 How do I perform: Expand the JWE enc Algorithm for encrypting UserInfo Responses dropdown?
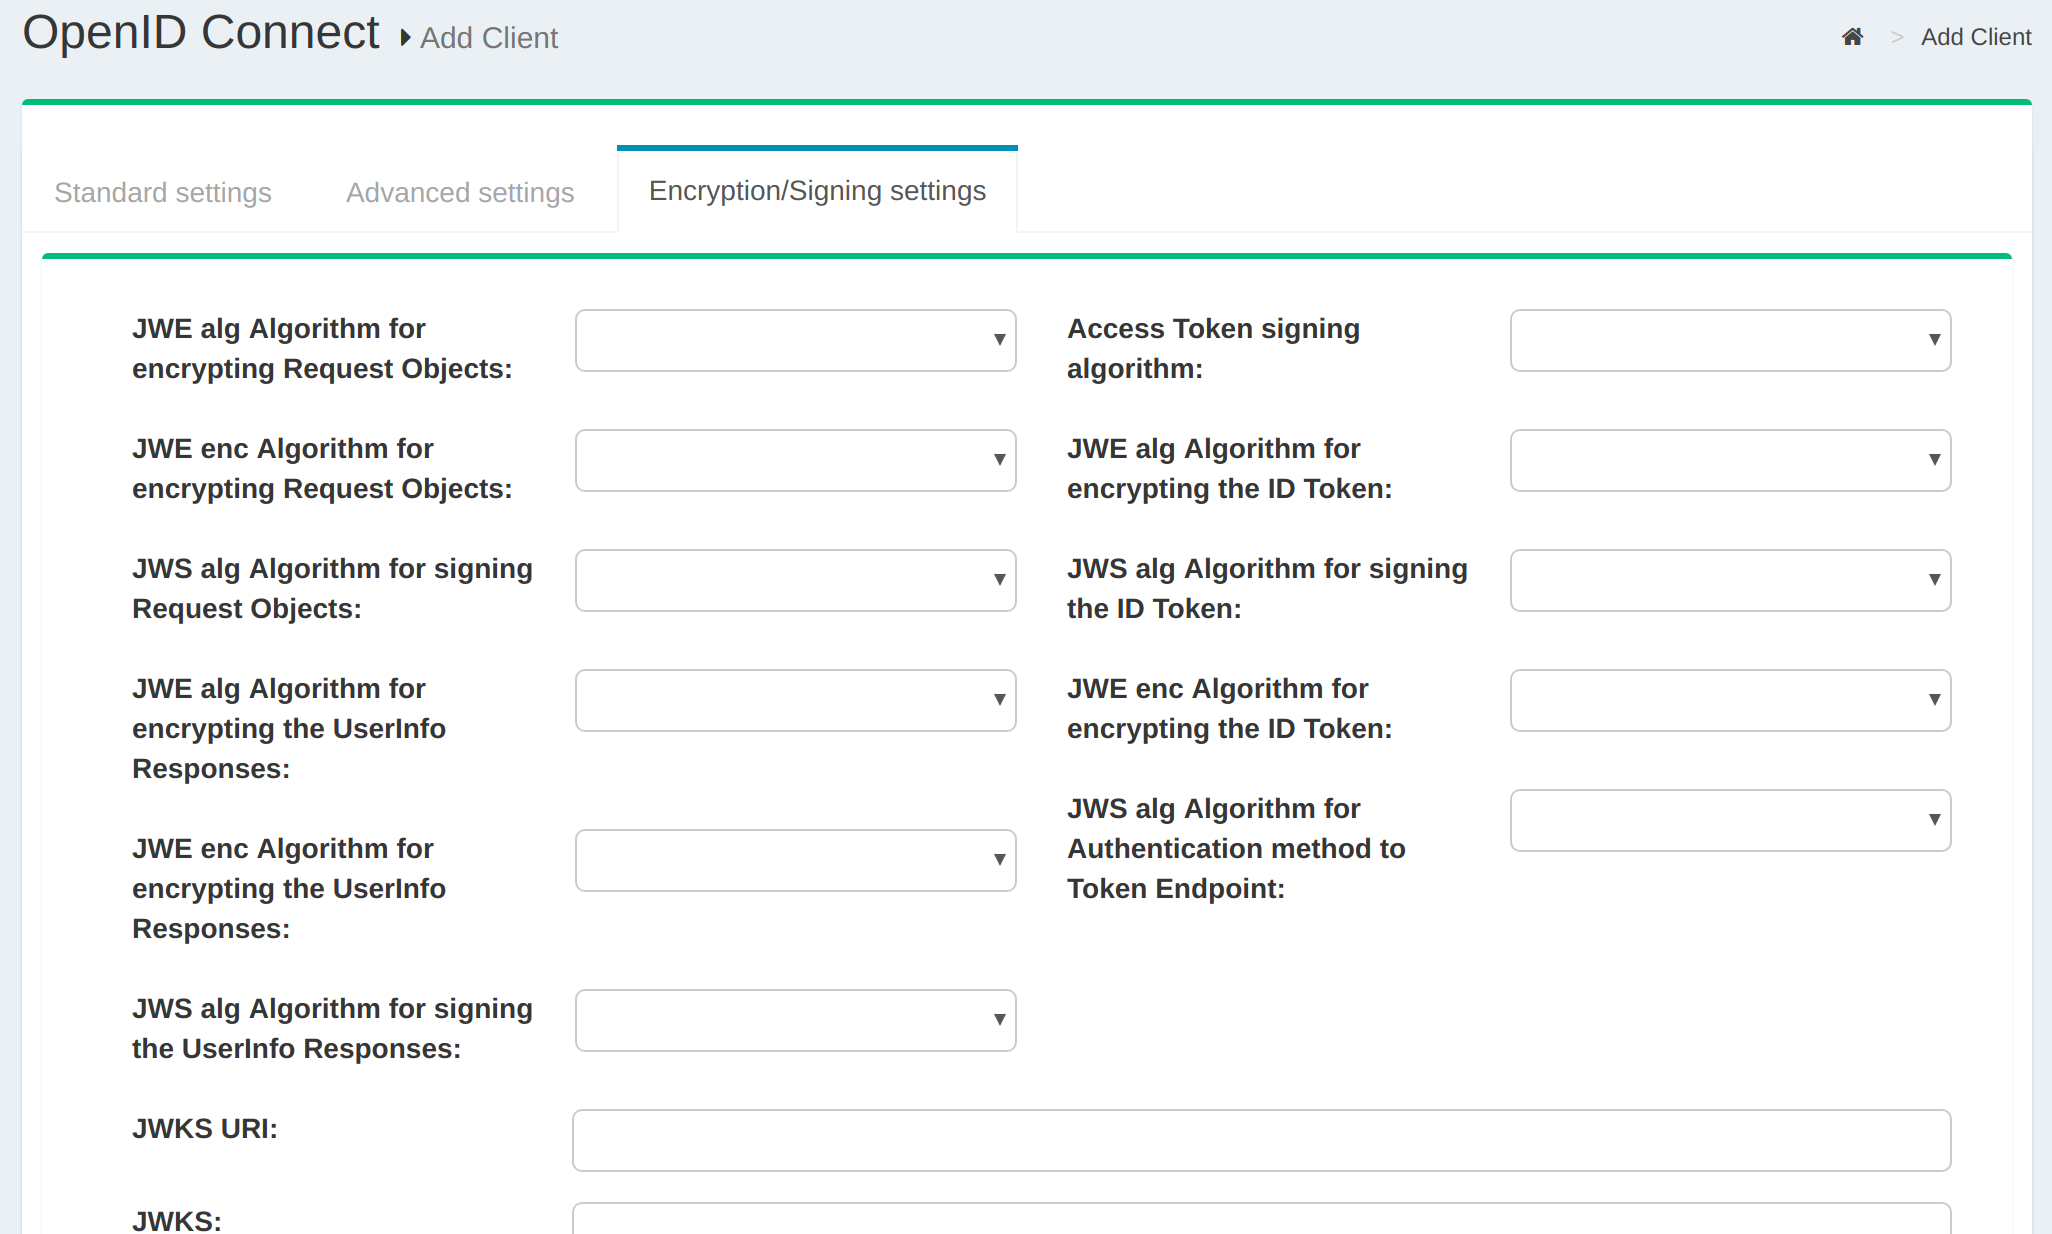pyautogui.click(x=794, y=860)
